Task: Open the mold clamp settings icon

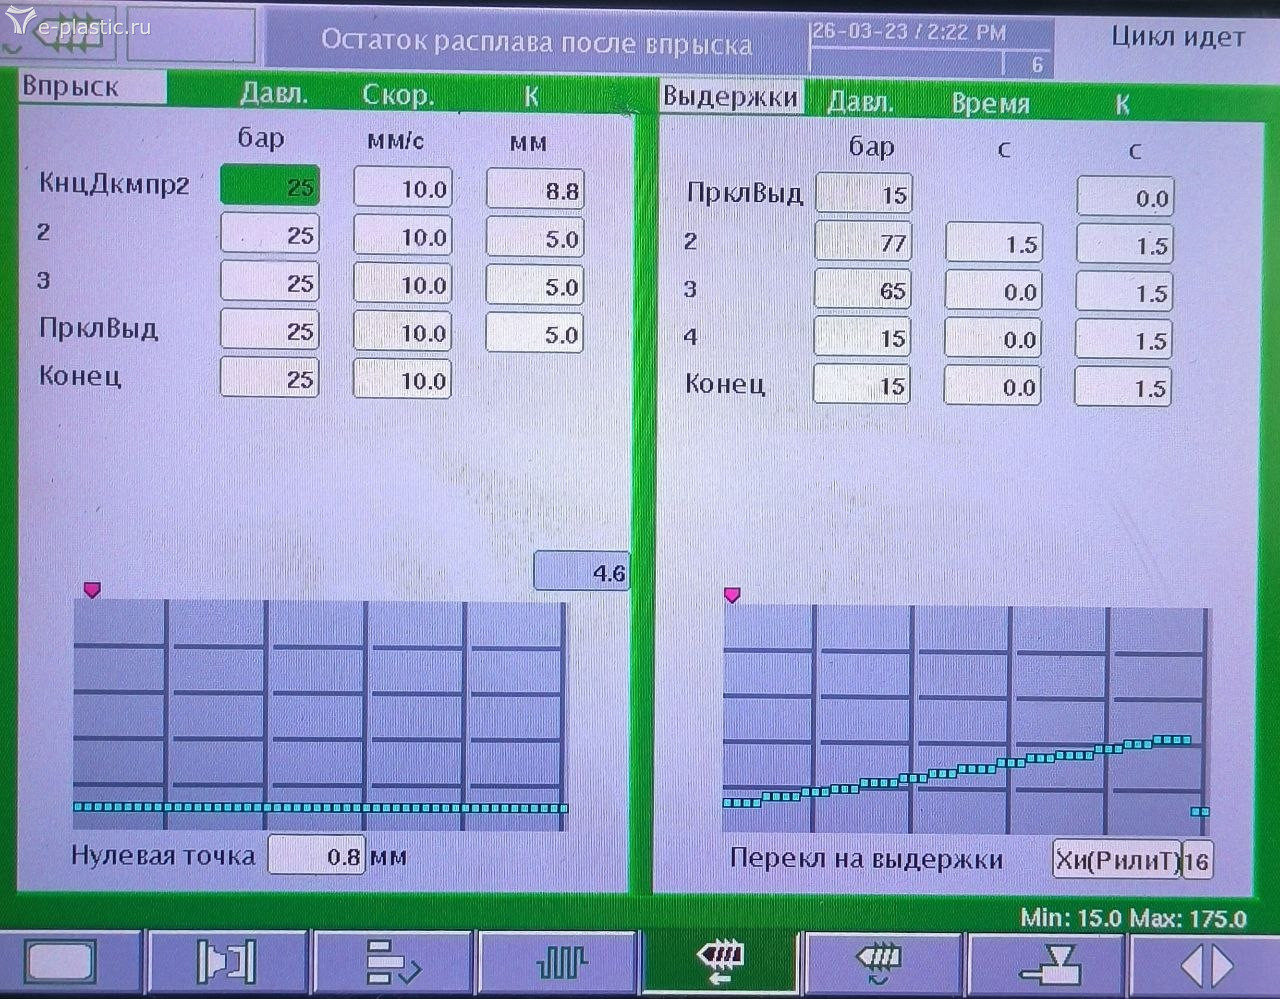Action: [x=227, y=963]
